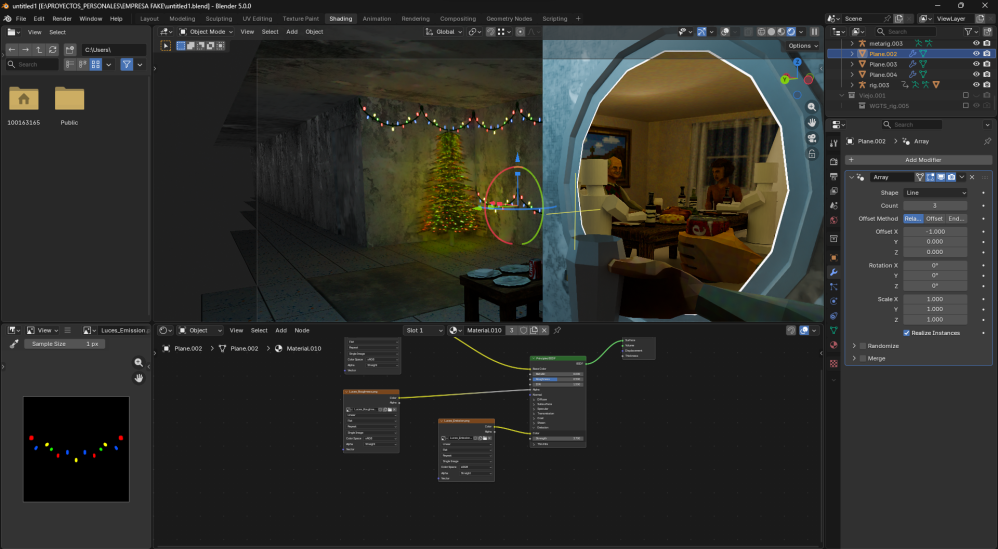Click the camera view icon in viewport

click(812, 138)
